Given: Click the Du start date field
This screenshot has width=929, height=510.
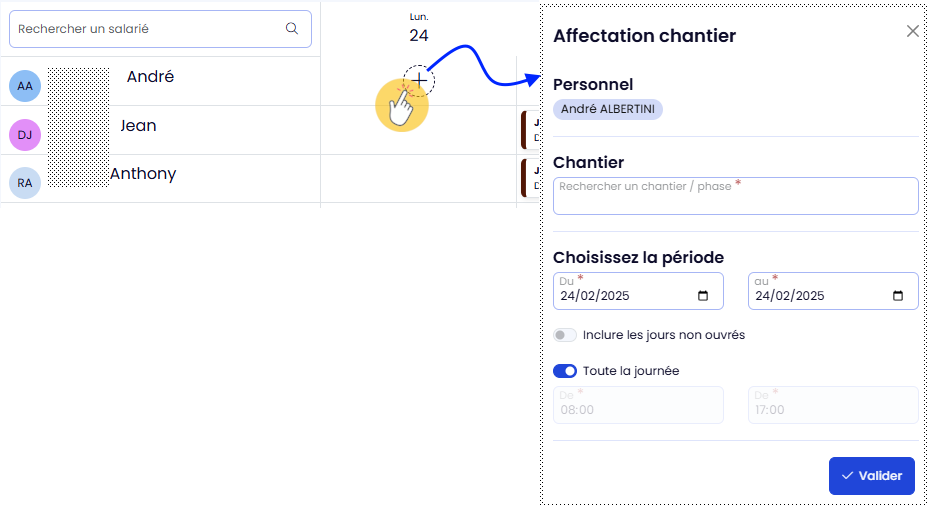Looking at the screenshot, I should (x=625, y=296).
